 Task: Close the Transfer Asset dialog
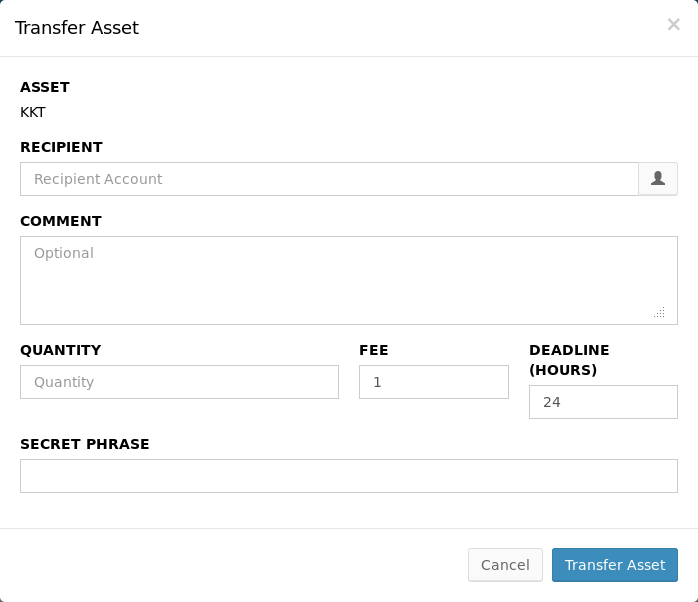click(x=673, y=25)
